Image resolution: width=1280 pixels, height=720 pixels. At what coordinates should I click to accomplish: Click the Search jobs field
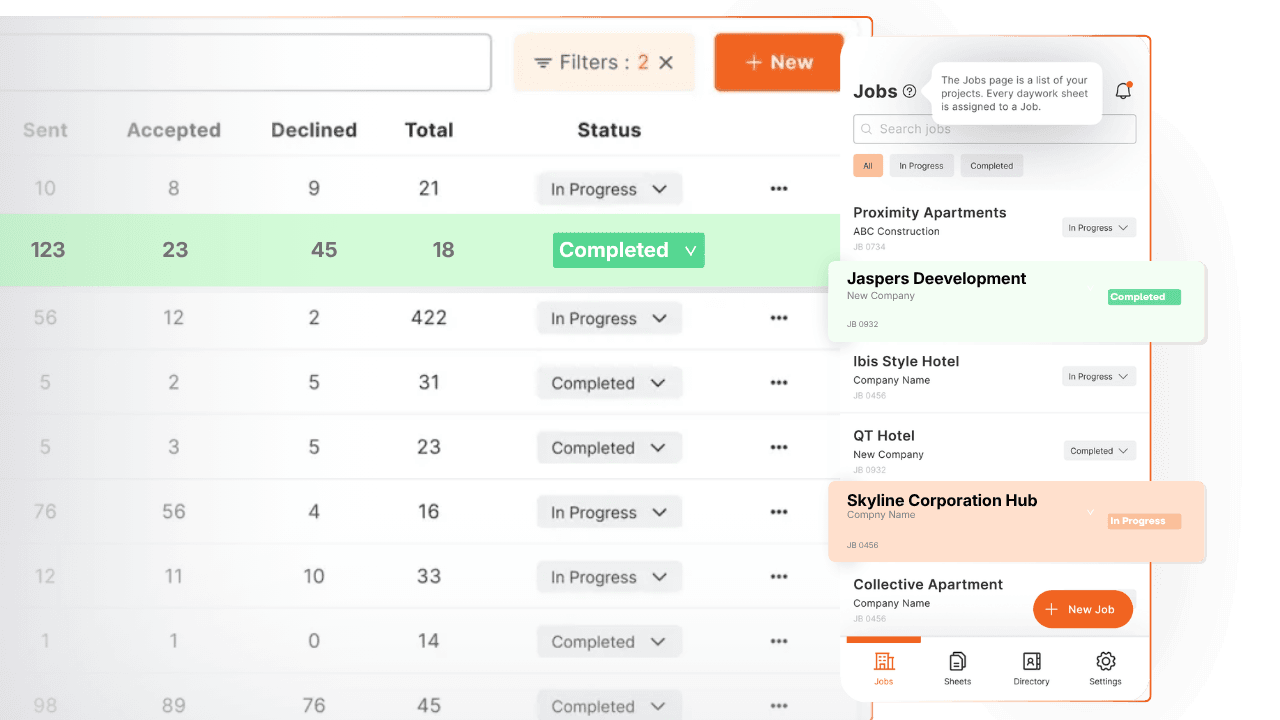[994, 129]
